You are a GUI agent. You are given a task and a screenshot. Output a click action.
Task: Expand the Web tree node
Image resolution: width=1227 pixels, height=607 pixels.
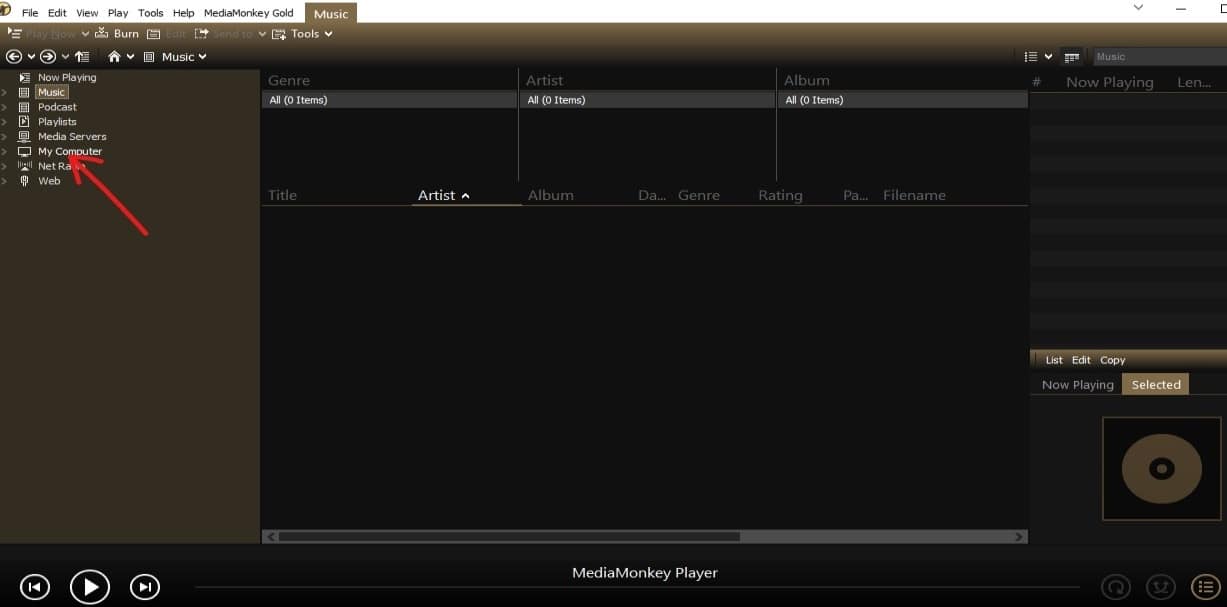click(4, 181)
